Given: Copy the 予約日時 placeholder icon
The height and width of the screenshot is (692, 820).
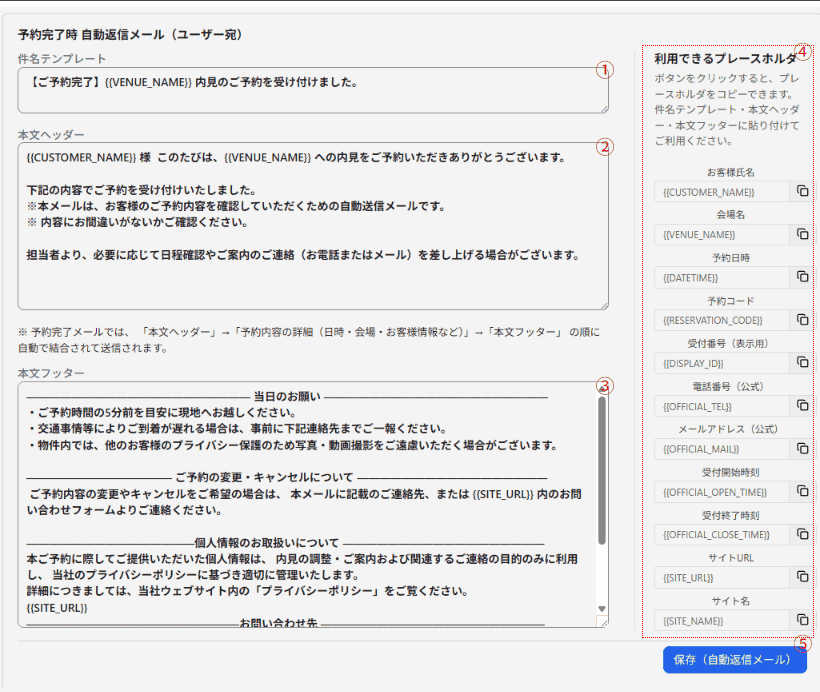Looking at the screenshot, I should tap(803, 277).
